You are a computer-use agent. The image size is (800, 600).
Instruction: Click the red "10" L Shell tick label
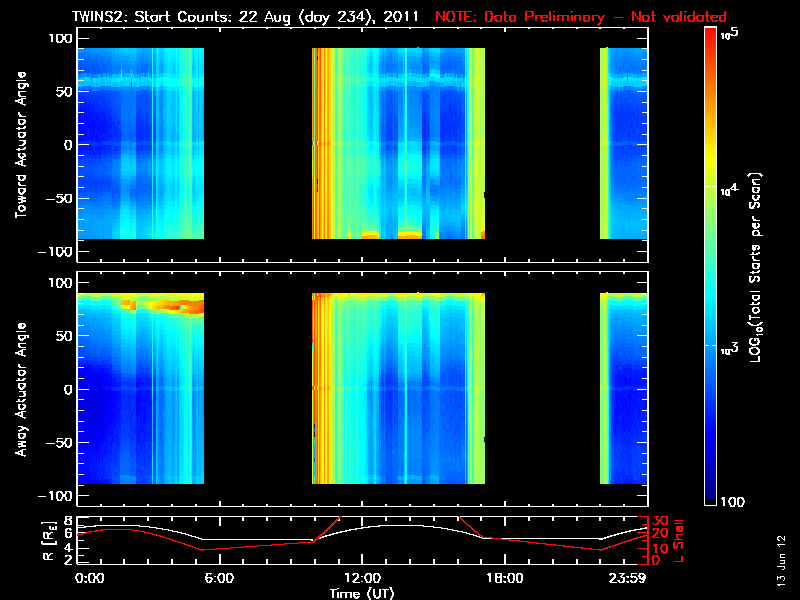coord(660,548)
